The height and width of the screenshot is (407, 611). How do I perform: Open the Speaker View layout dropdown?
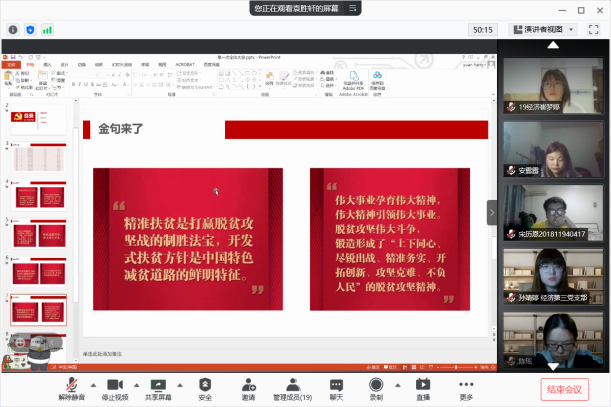pos(543,30)
